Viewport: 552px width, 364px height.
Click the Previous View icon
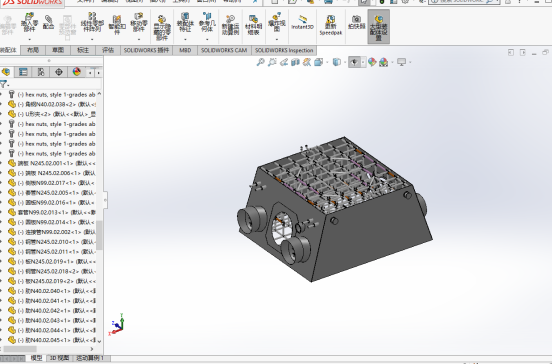pyautogui.click(x=284, y=62)
